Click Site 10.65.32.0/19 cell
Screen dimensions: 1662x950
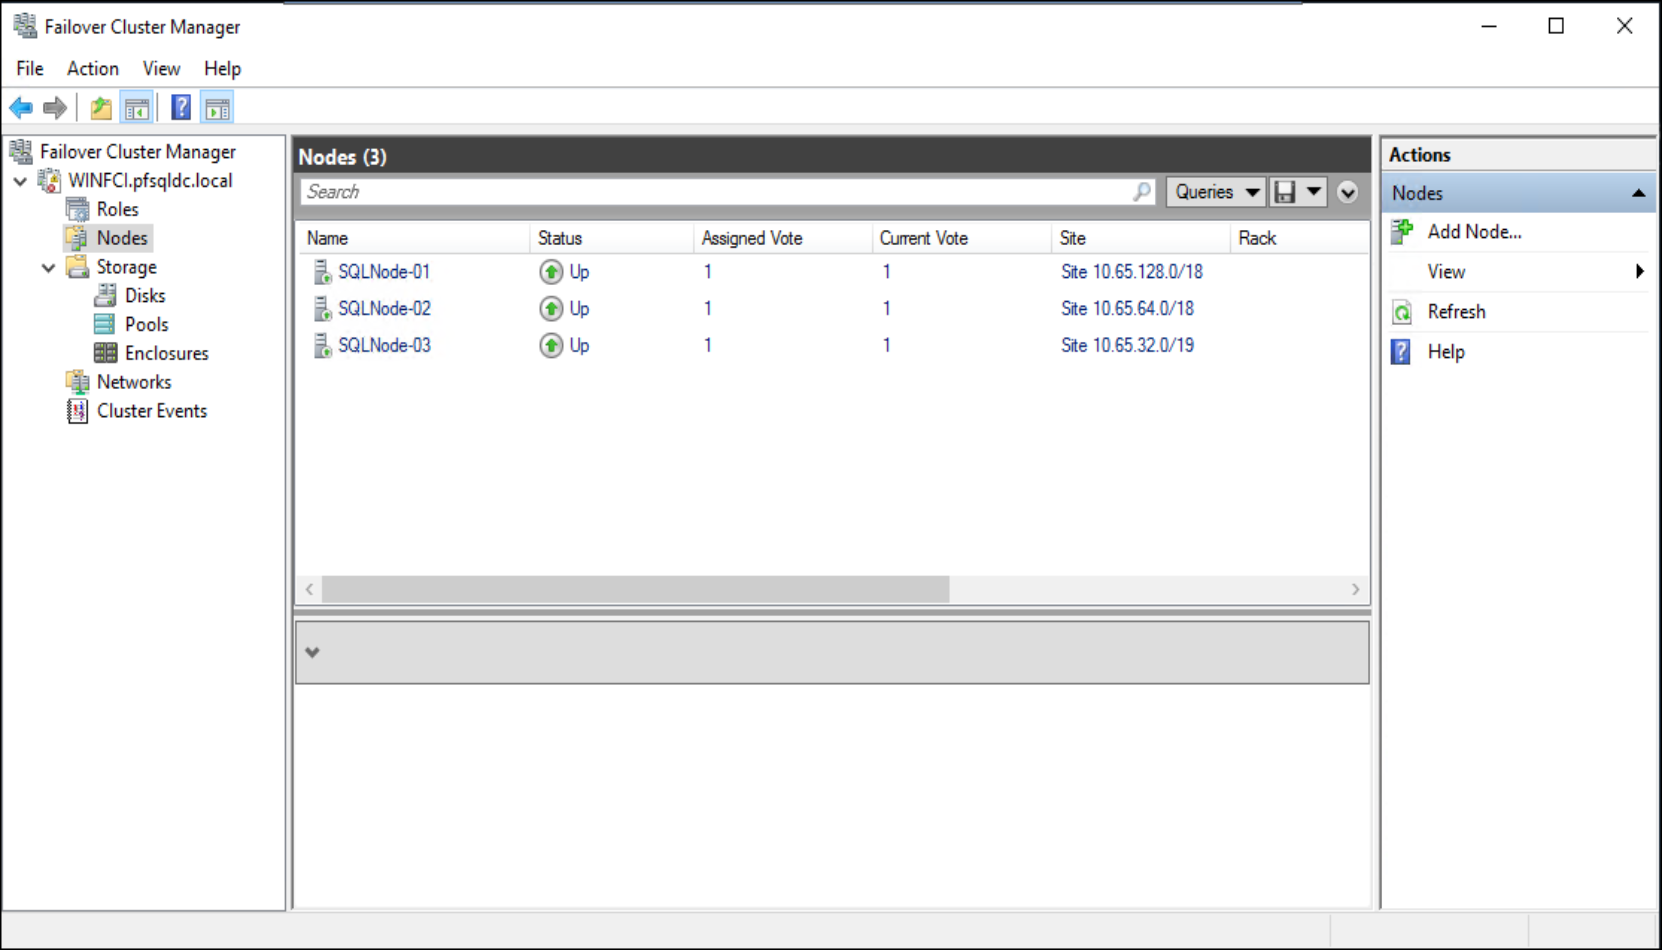point(1127,346)
